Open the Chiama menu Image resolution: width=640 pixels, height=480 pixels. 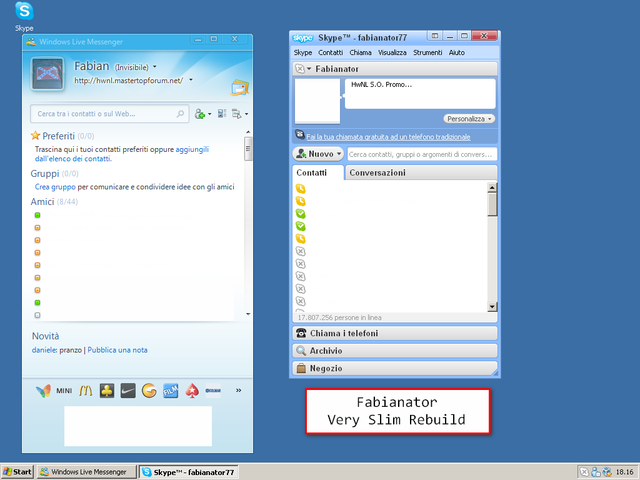pos(360,53)
